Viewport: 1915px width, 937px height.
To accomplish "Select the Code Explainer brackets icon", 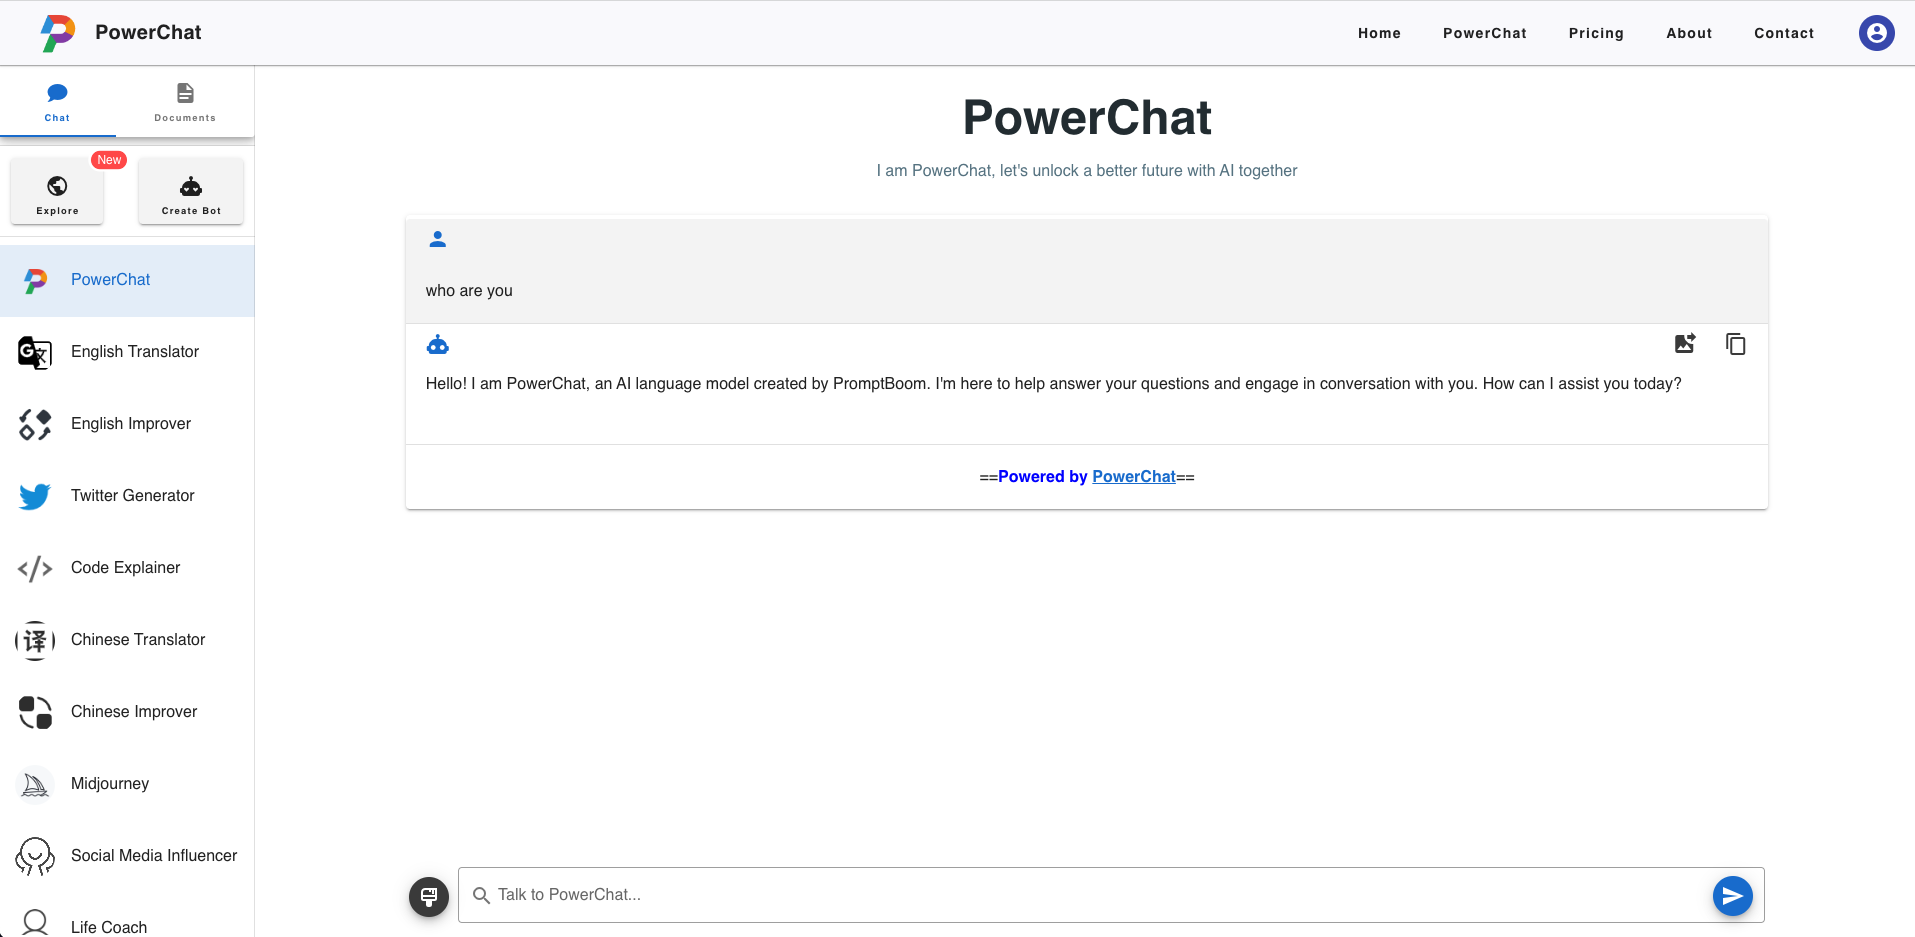I will [x=35, y=568].
